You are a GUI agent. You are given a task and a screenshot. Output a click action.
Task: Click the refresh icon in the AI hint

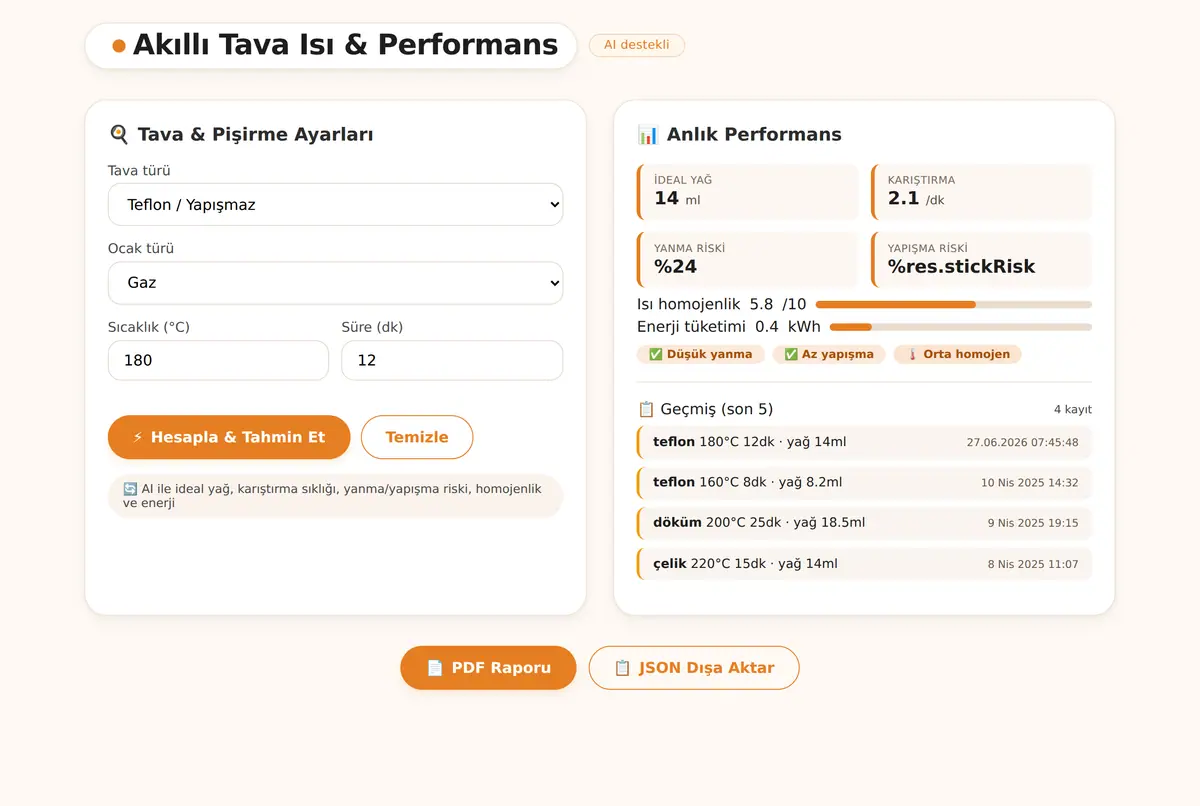(130, 489)
